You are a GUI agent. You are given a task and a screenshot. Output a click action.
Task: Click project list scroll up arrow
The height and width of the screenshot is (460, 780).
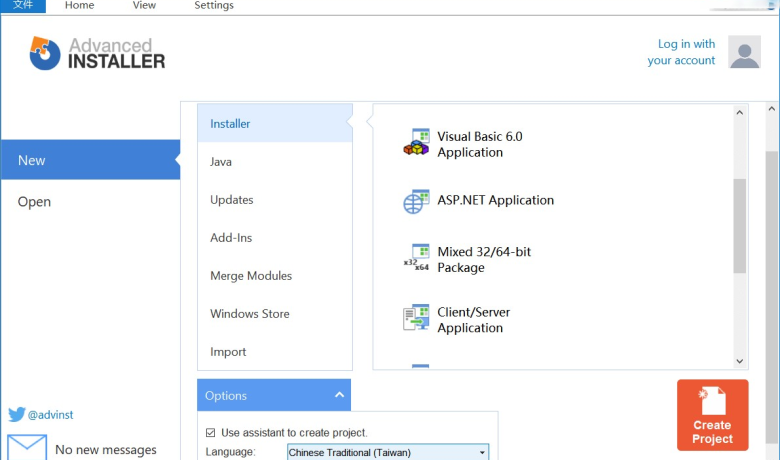(x=740, y=112)
